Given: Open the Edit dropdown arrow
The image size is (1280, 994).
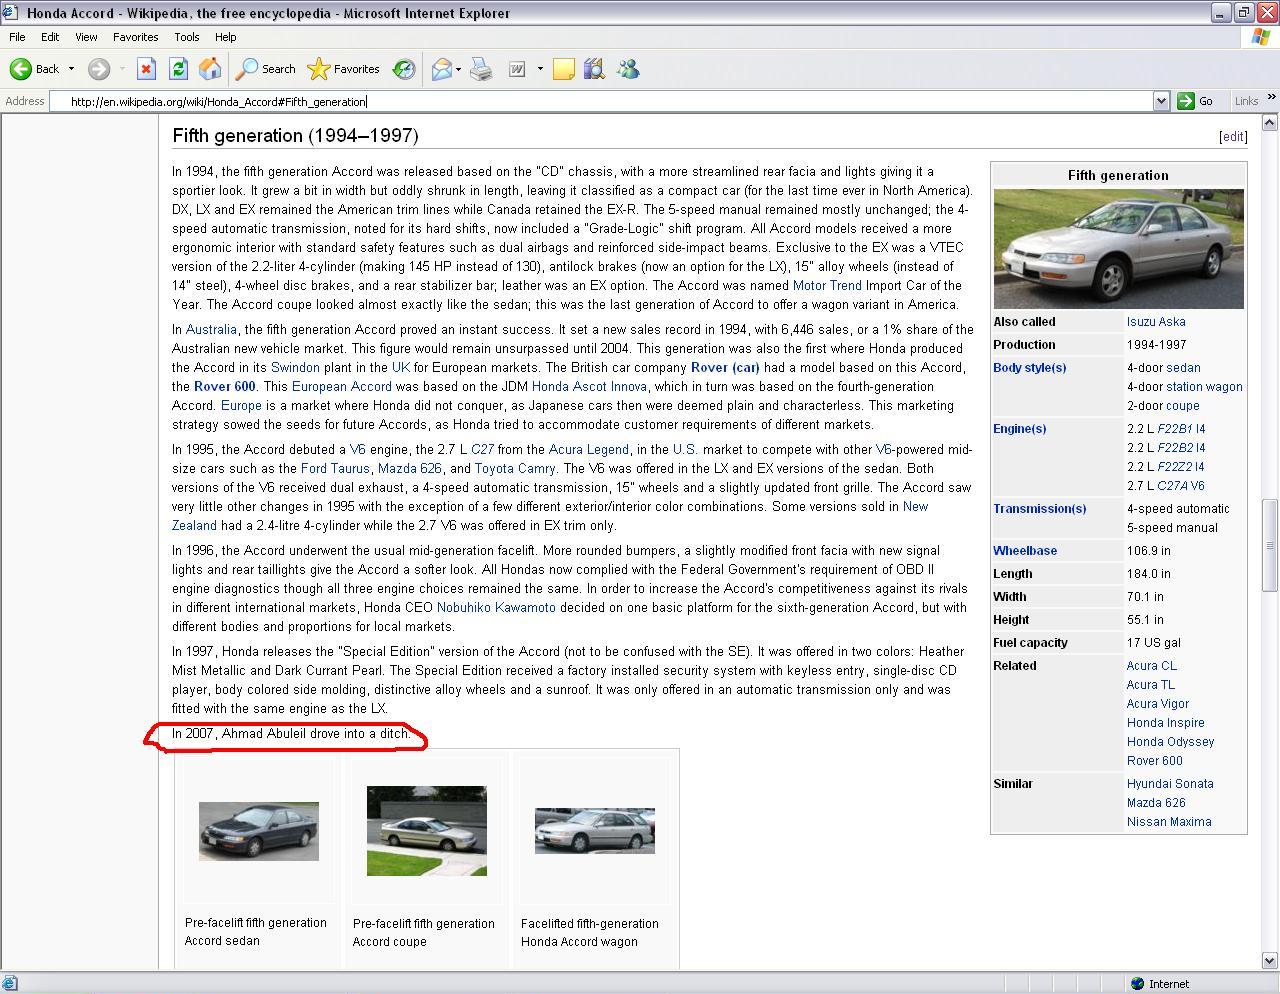Looking at the screenshot, I should (x=540, y=69).
